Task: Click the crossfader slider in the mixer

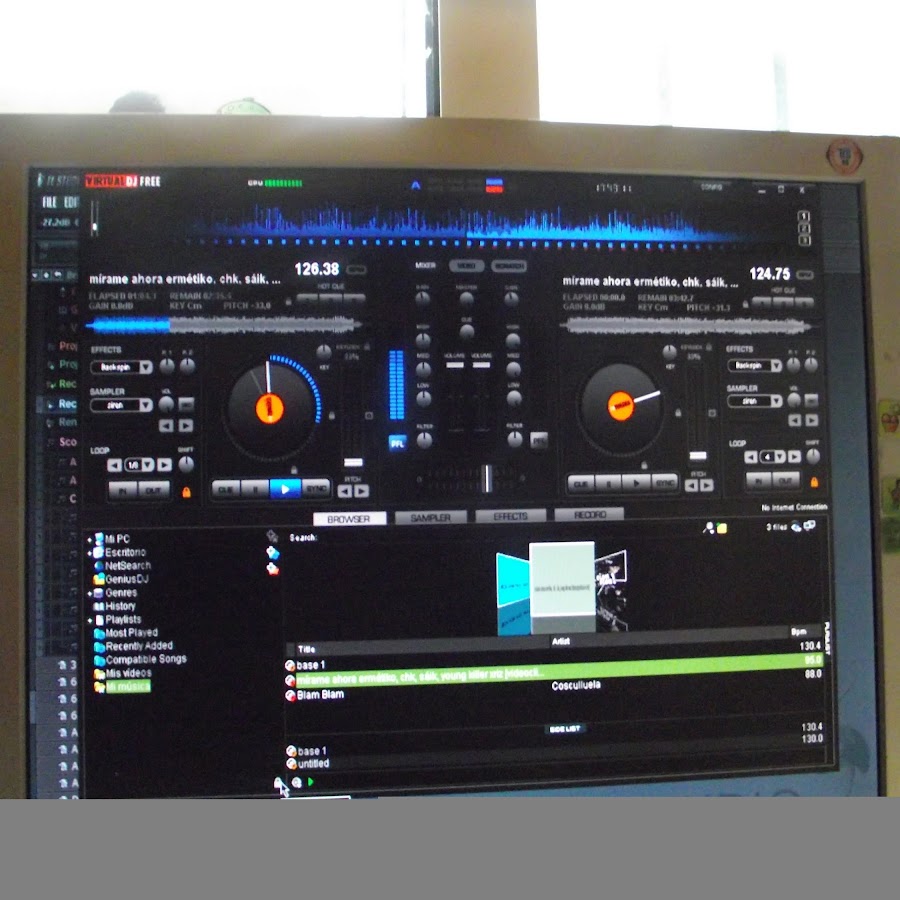Action: pyautogui.click(x=487, y=479)
